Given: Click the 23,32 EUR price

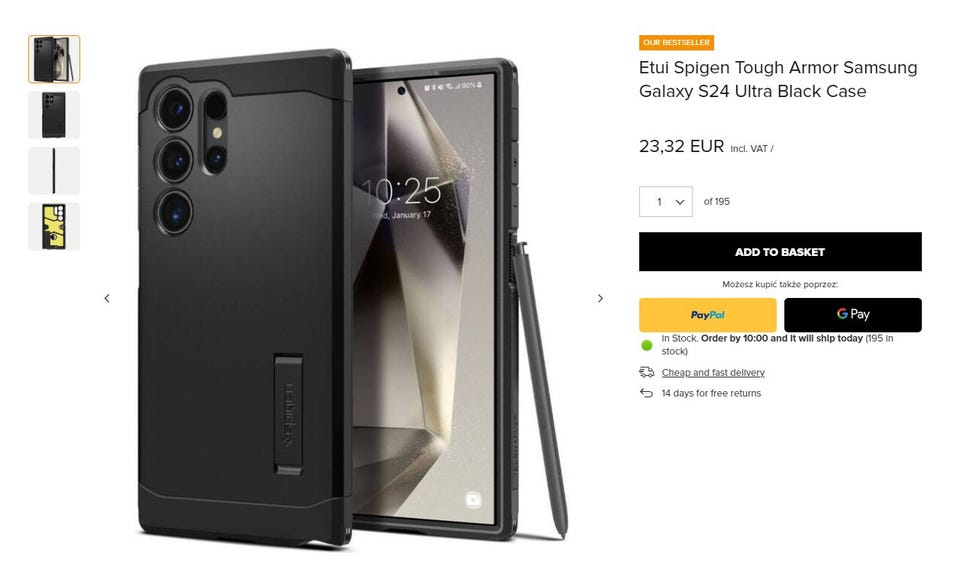Looking at the screenshot, I should tap(681, 146).
